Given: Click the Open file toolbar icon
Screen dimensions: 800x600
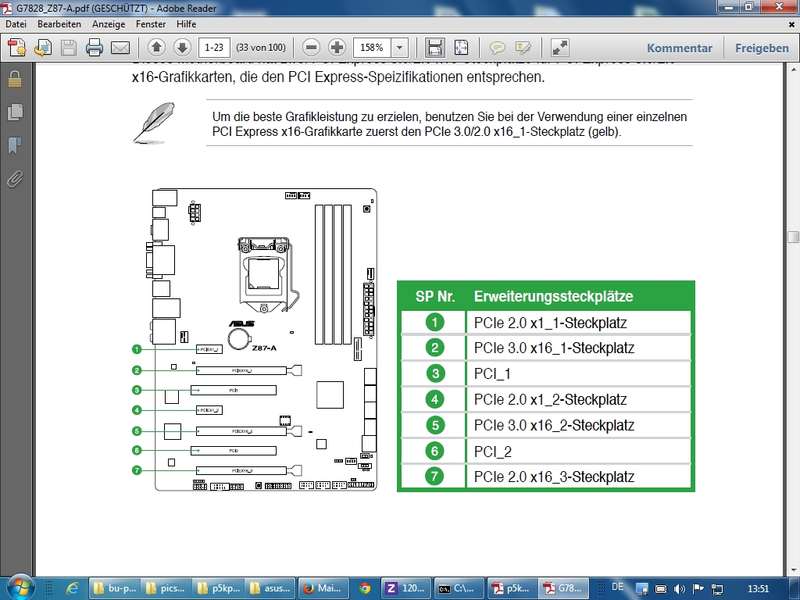Looking at the screenshot, I should (x=43, y=48).
